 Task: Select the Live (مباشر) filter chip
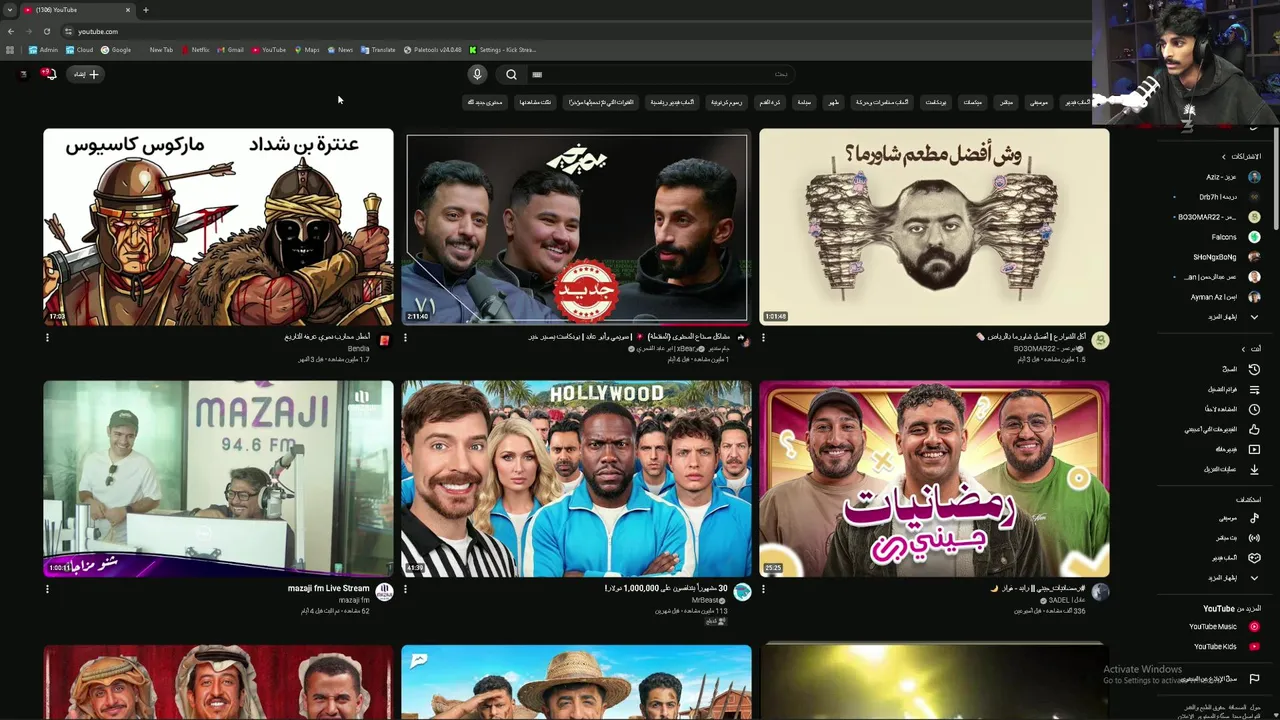tap(1006, 102)
